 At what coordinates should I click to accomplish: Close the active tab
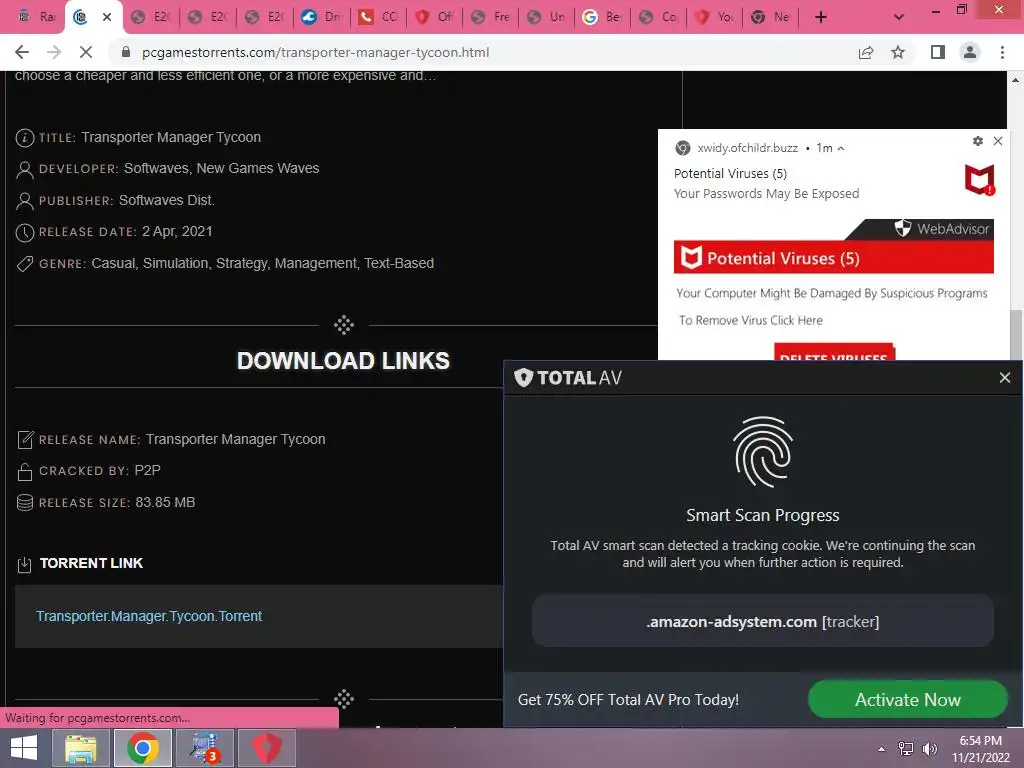107,17
